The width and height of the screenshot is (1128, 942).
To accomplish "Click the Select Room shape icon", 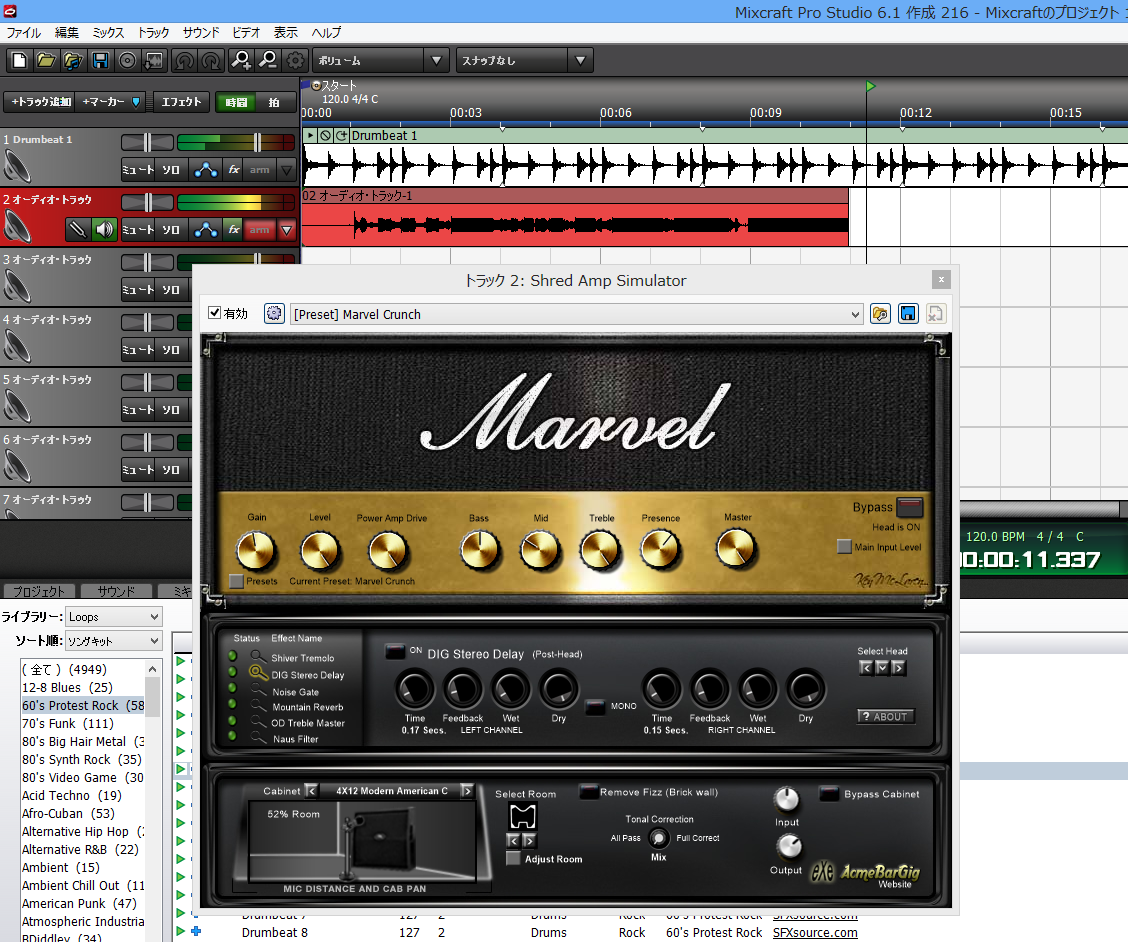I will (523, 817).
